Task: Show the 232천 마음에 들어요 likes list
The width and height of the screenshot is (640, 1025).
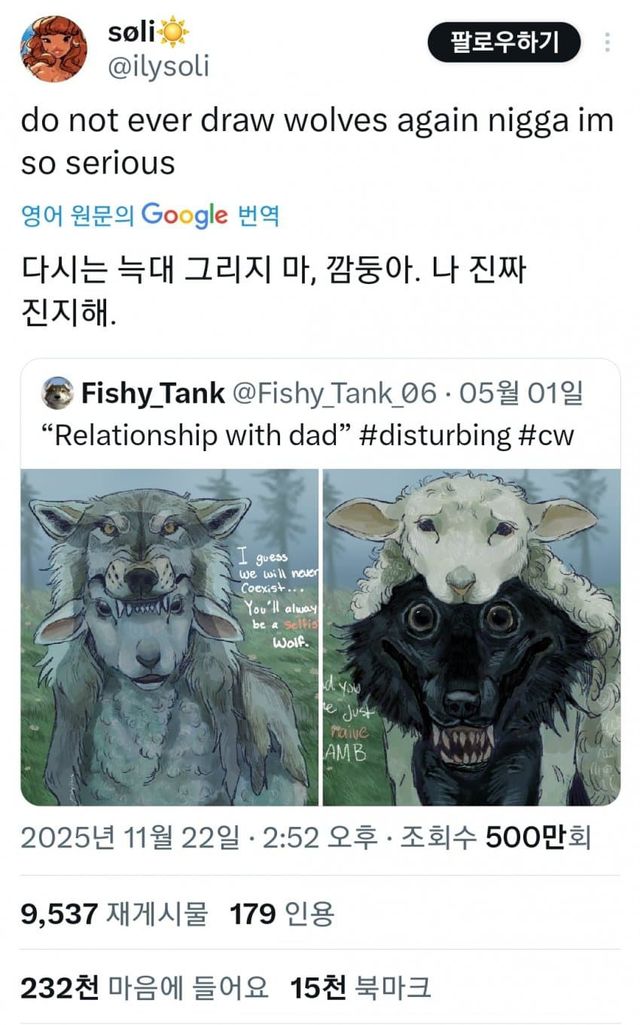Action: pyautogui.click(x=144, y=987)
